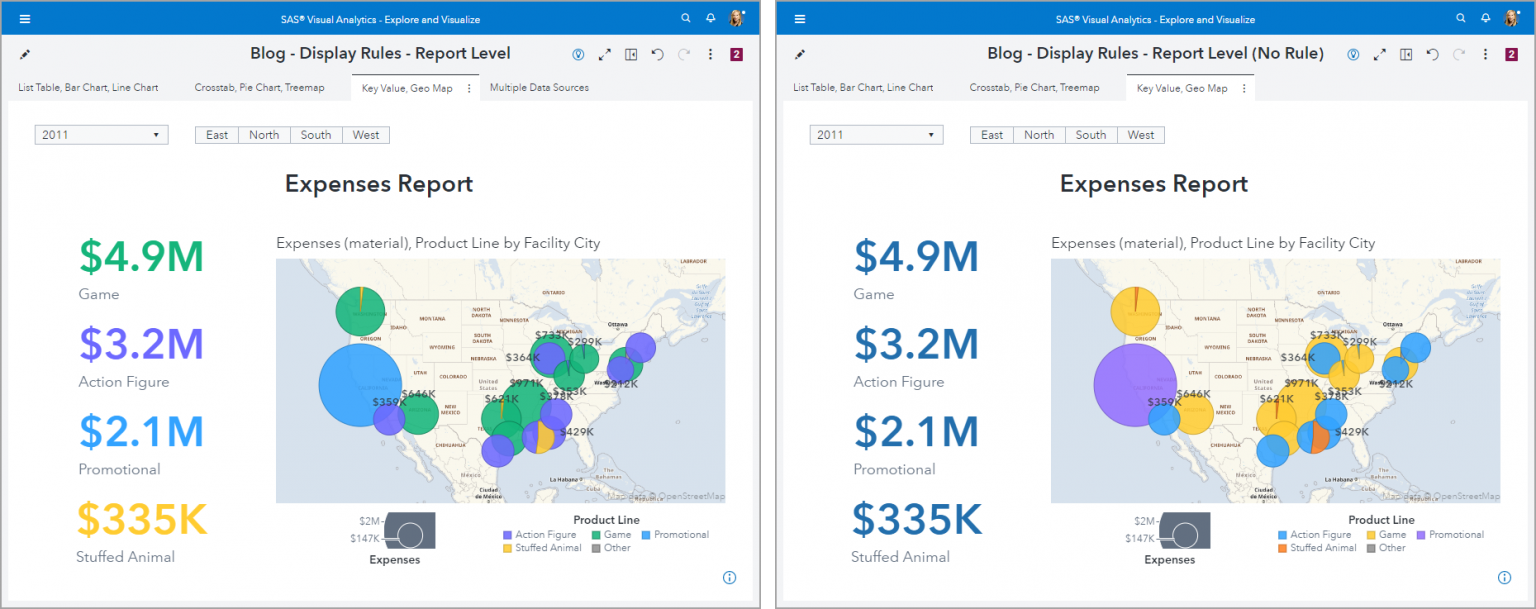The width and height of the screenshot is (1536, 609).
Task: Toggle the East region button in left report
Action: click(x=217, y=135)
